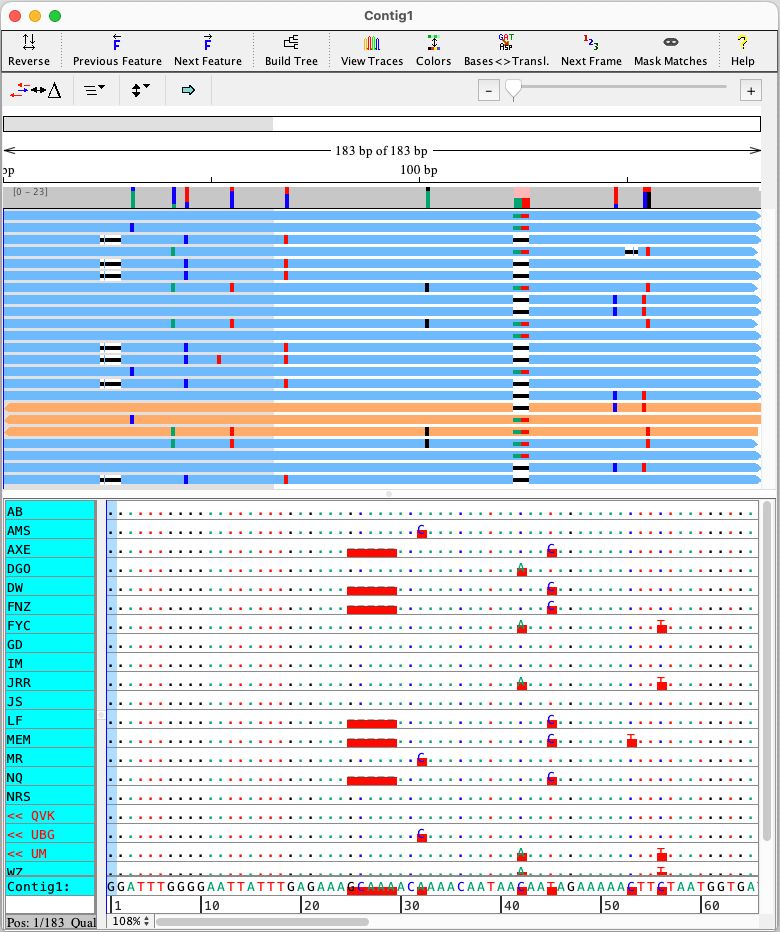Click the Reverse toolbar icon
The height and width of the screenshot is (932, 780).
(29, 51)
